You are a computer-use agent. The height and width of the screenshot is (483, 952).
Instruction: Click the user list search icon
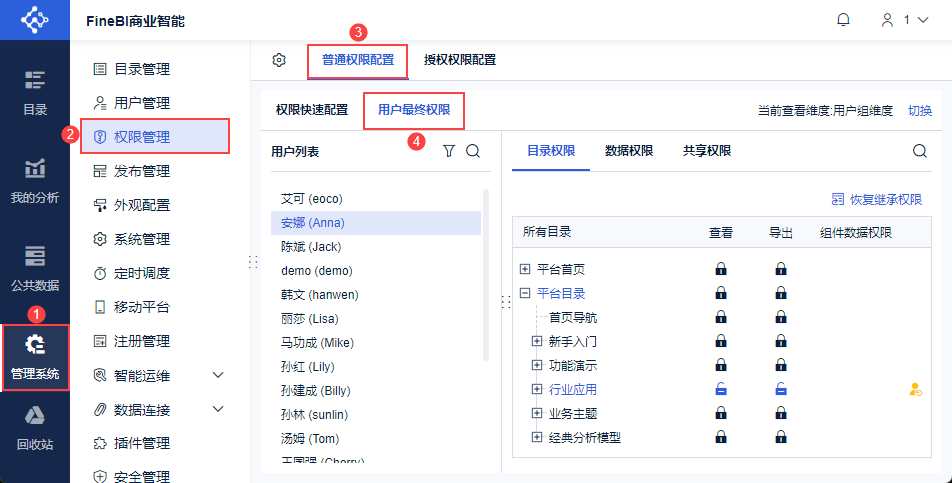coord(473,151)
